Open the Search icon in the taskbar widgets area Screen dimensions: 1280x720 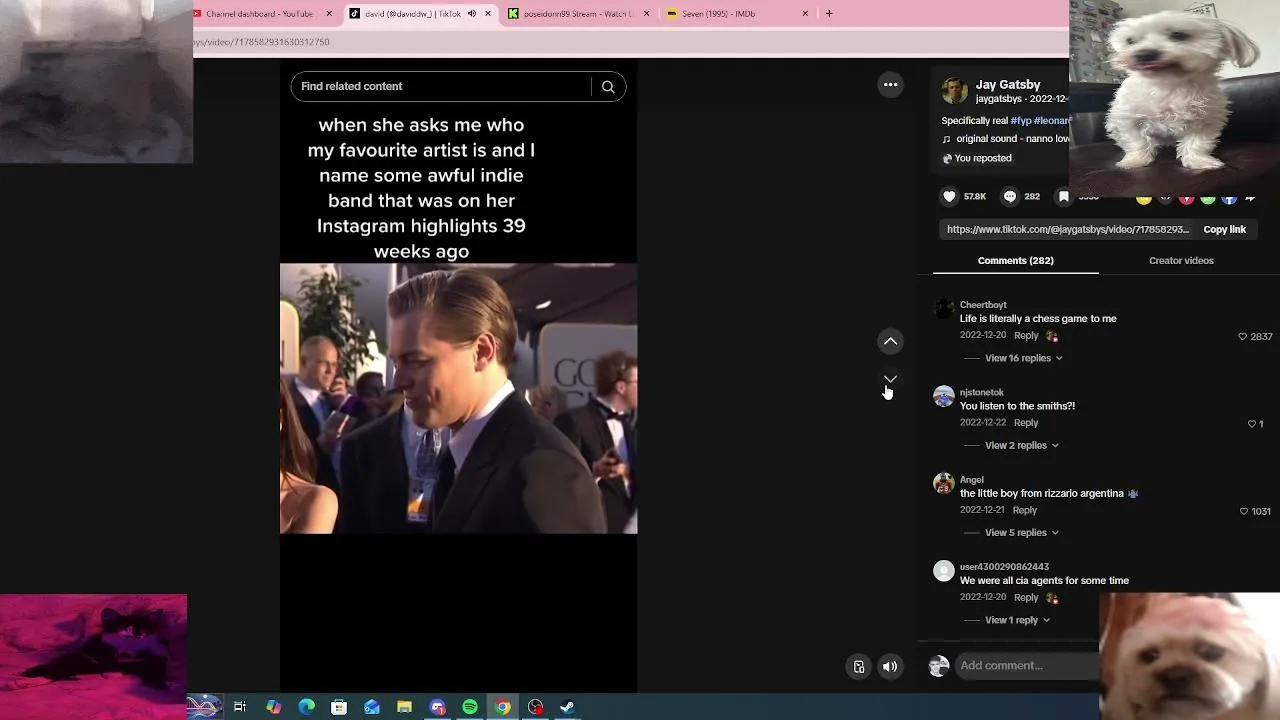click(205, 707)
